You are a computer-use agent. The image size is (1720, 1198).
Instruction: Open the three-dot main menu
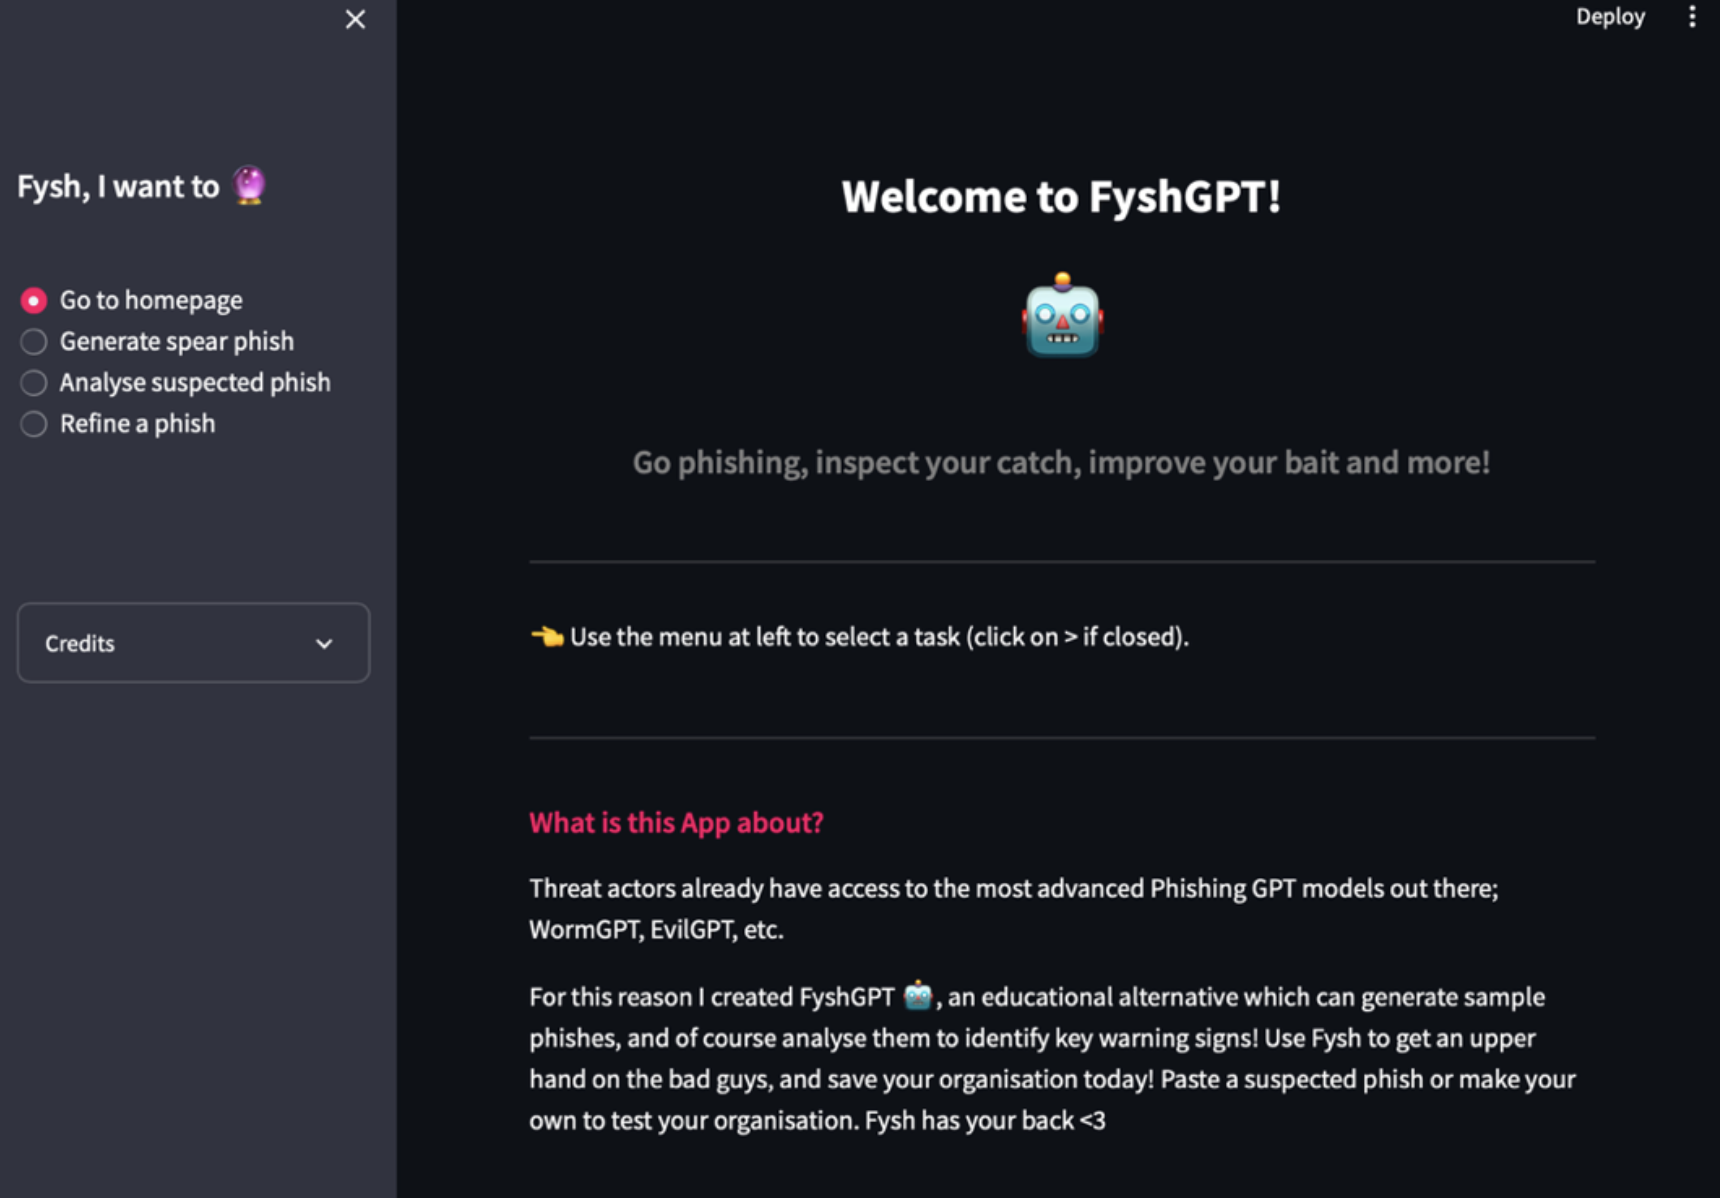(1692, 17)
